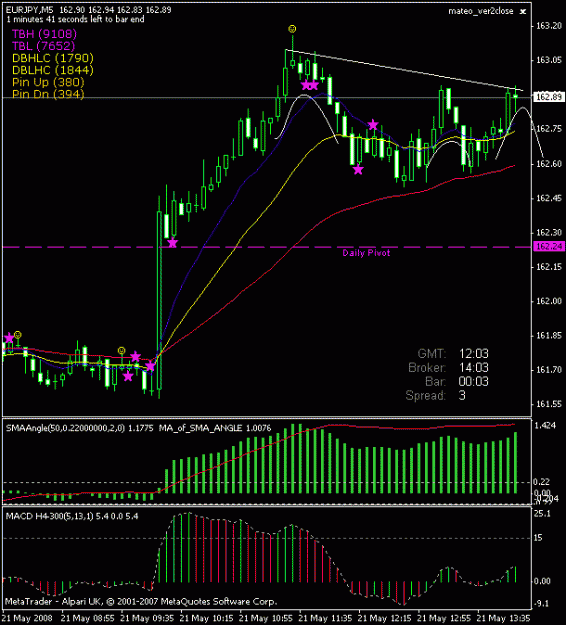Select the 21 May 09:35 time label
Image resolution: width=566 pixels, height=625 pixels.
pos(147,618)
